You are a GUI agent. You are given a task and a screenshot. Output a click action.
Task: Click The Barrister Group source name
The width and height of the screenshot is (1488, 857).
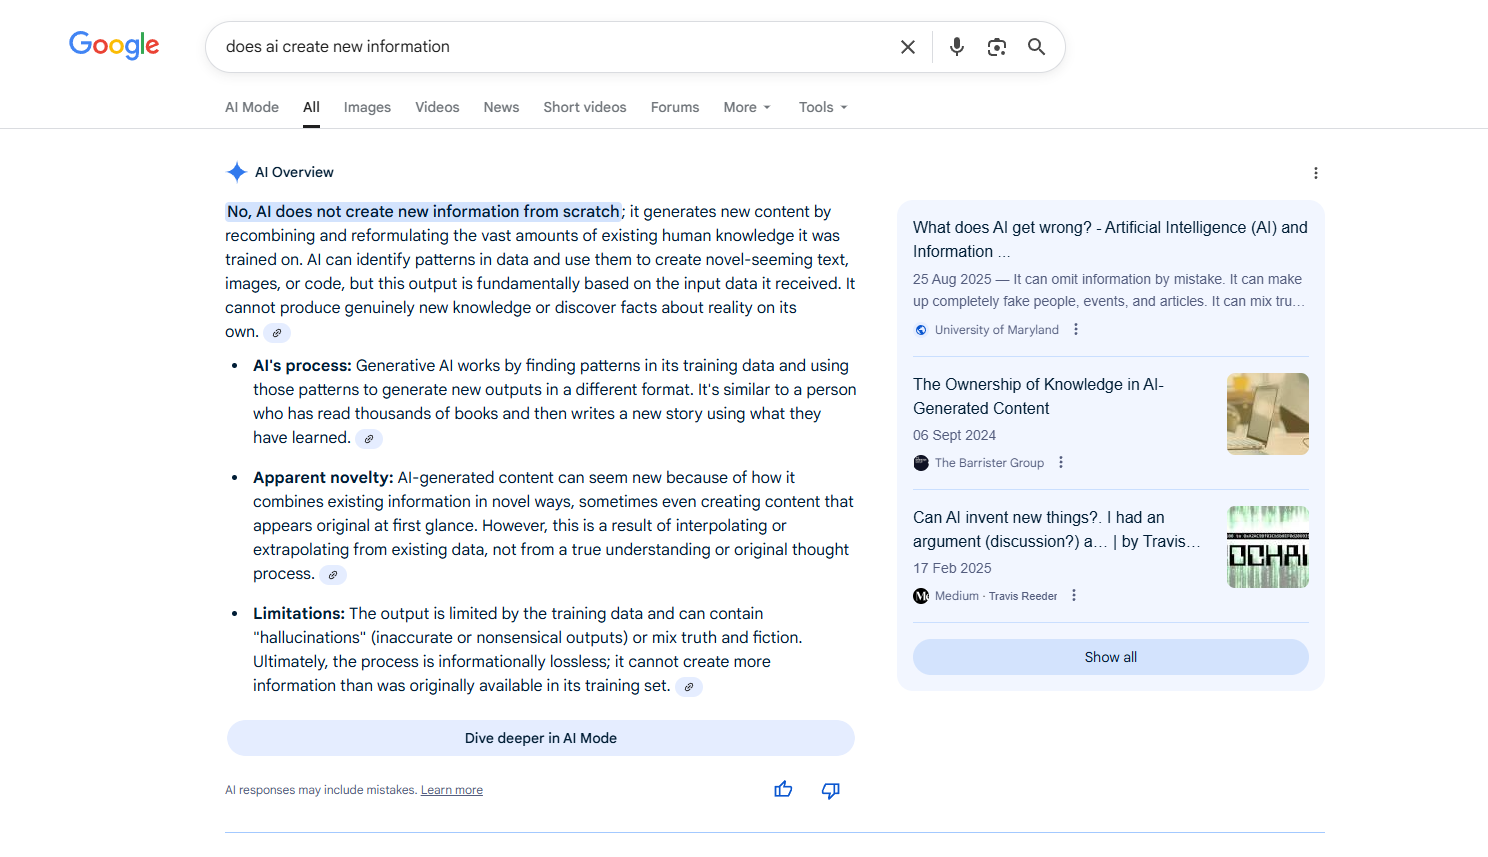tap(989, 463)
